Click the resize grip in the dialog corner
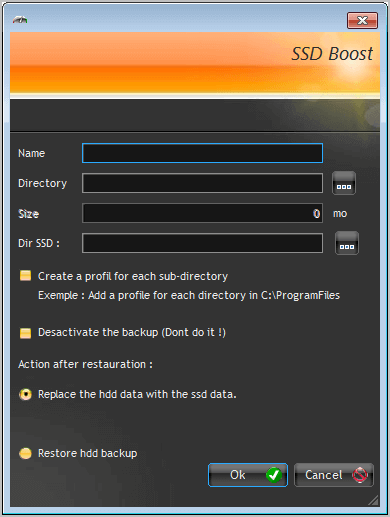This screenshot has width=390, height=517. coord(374,500)
